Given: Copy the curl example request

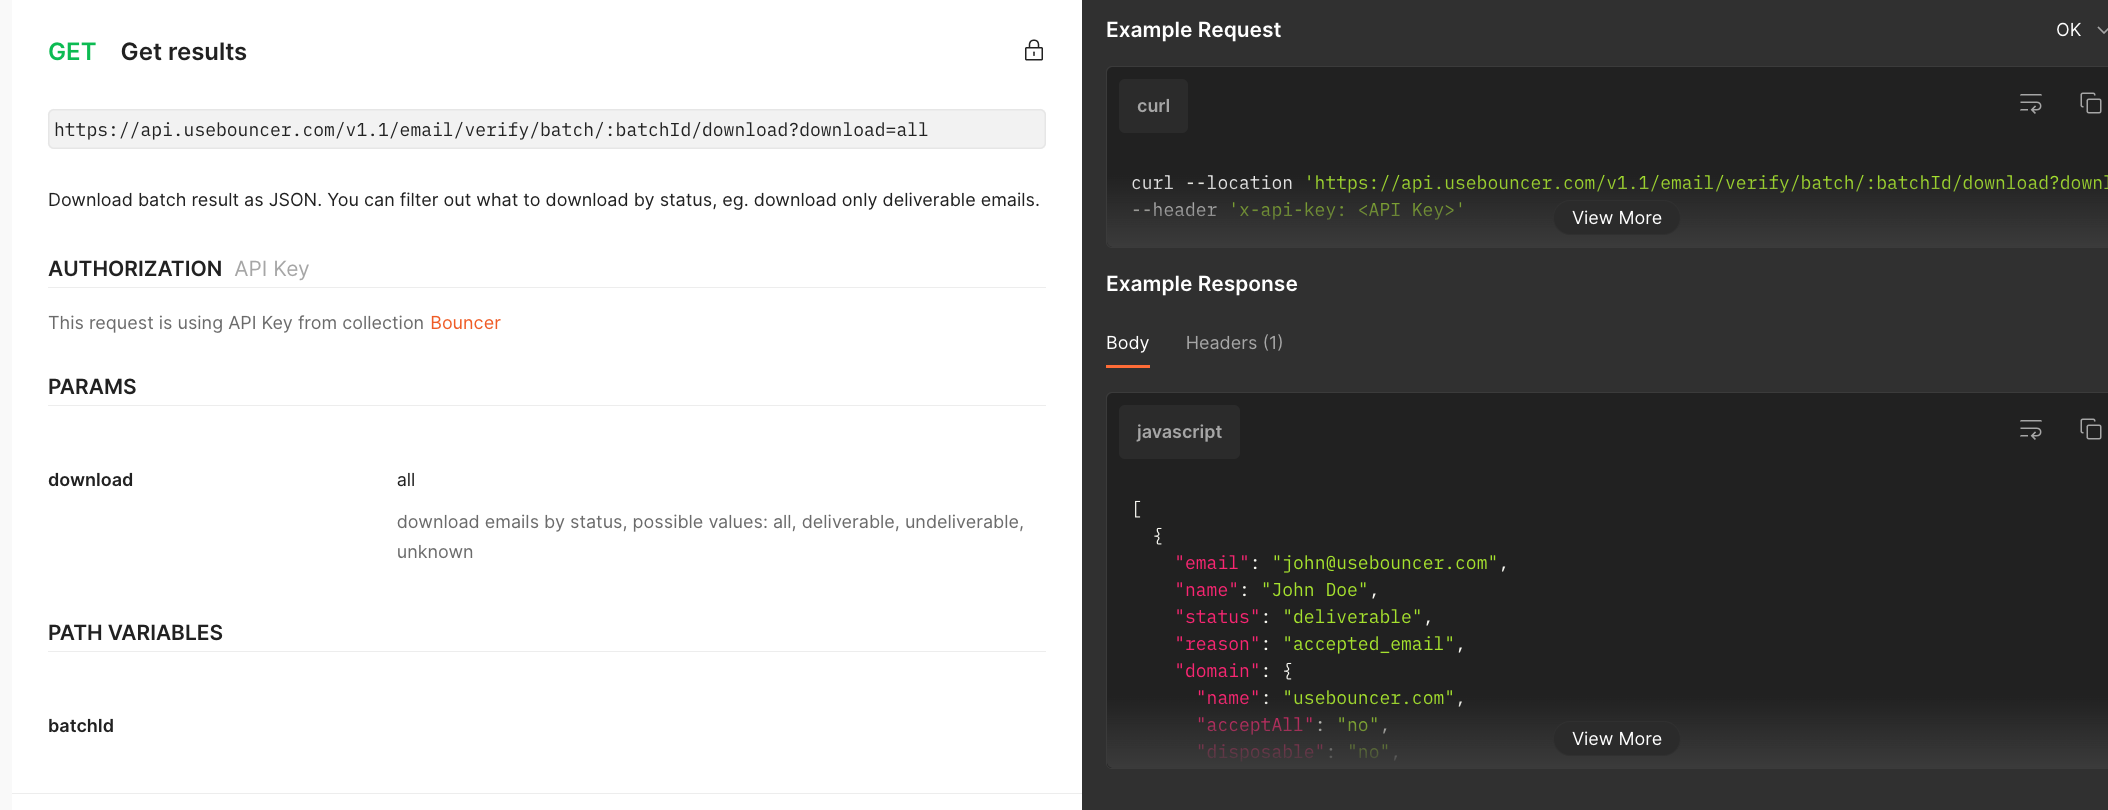Looking at the screenshot, I should click(2090, 104).
